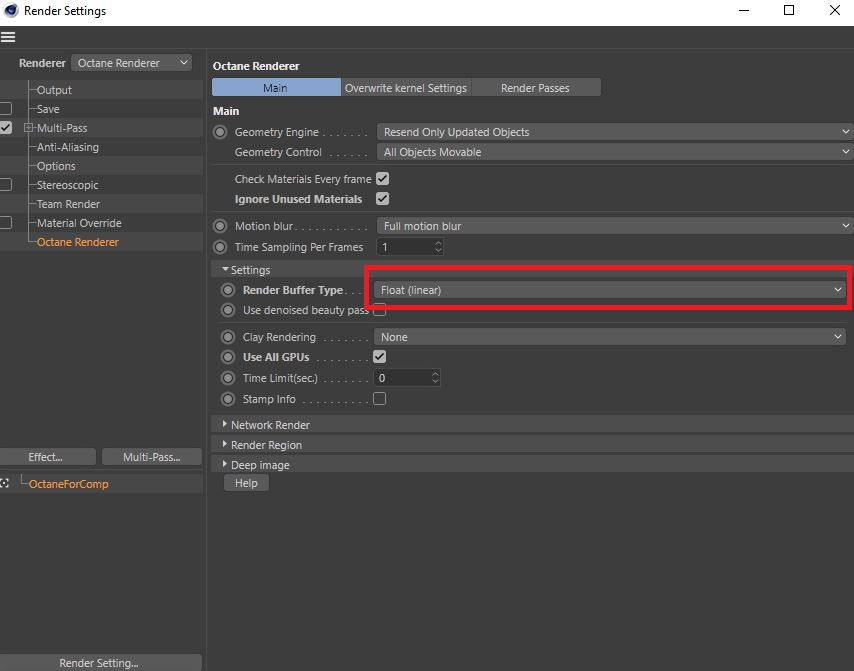This screenshot has width=854, height=671.
Task: Switch to Render Passes tab
Action: tap(536, 88)
